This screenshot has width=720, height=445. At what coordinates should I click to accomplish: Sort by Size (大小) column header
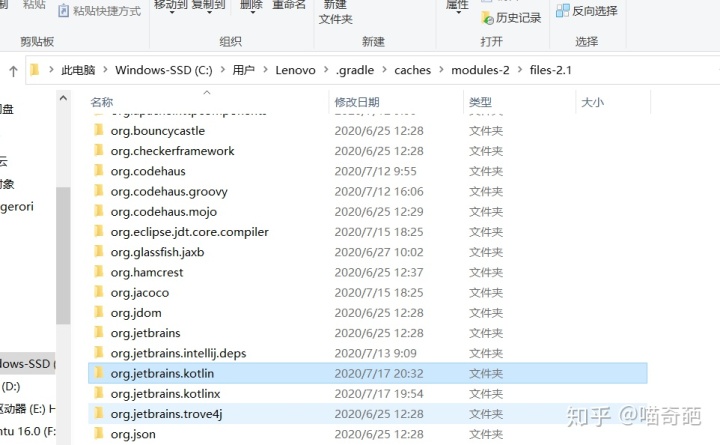592,102
